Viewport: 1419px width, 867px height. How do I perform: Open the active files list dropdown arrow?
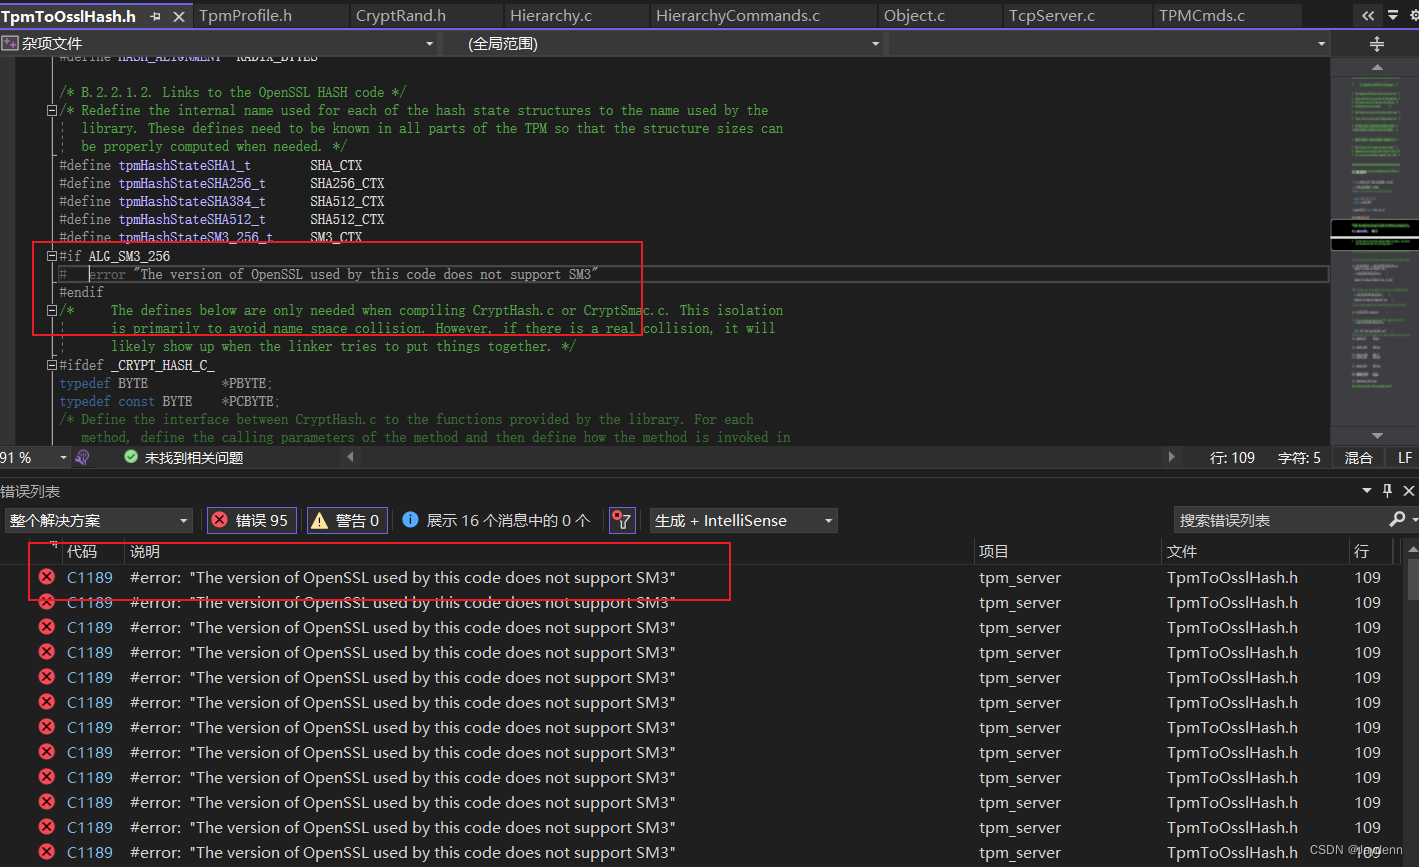(1393, 16)
